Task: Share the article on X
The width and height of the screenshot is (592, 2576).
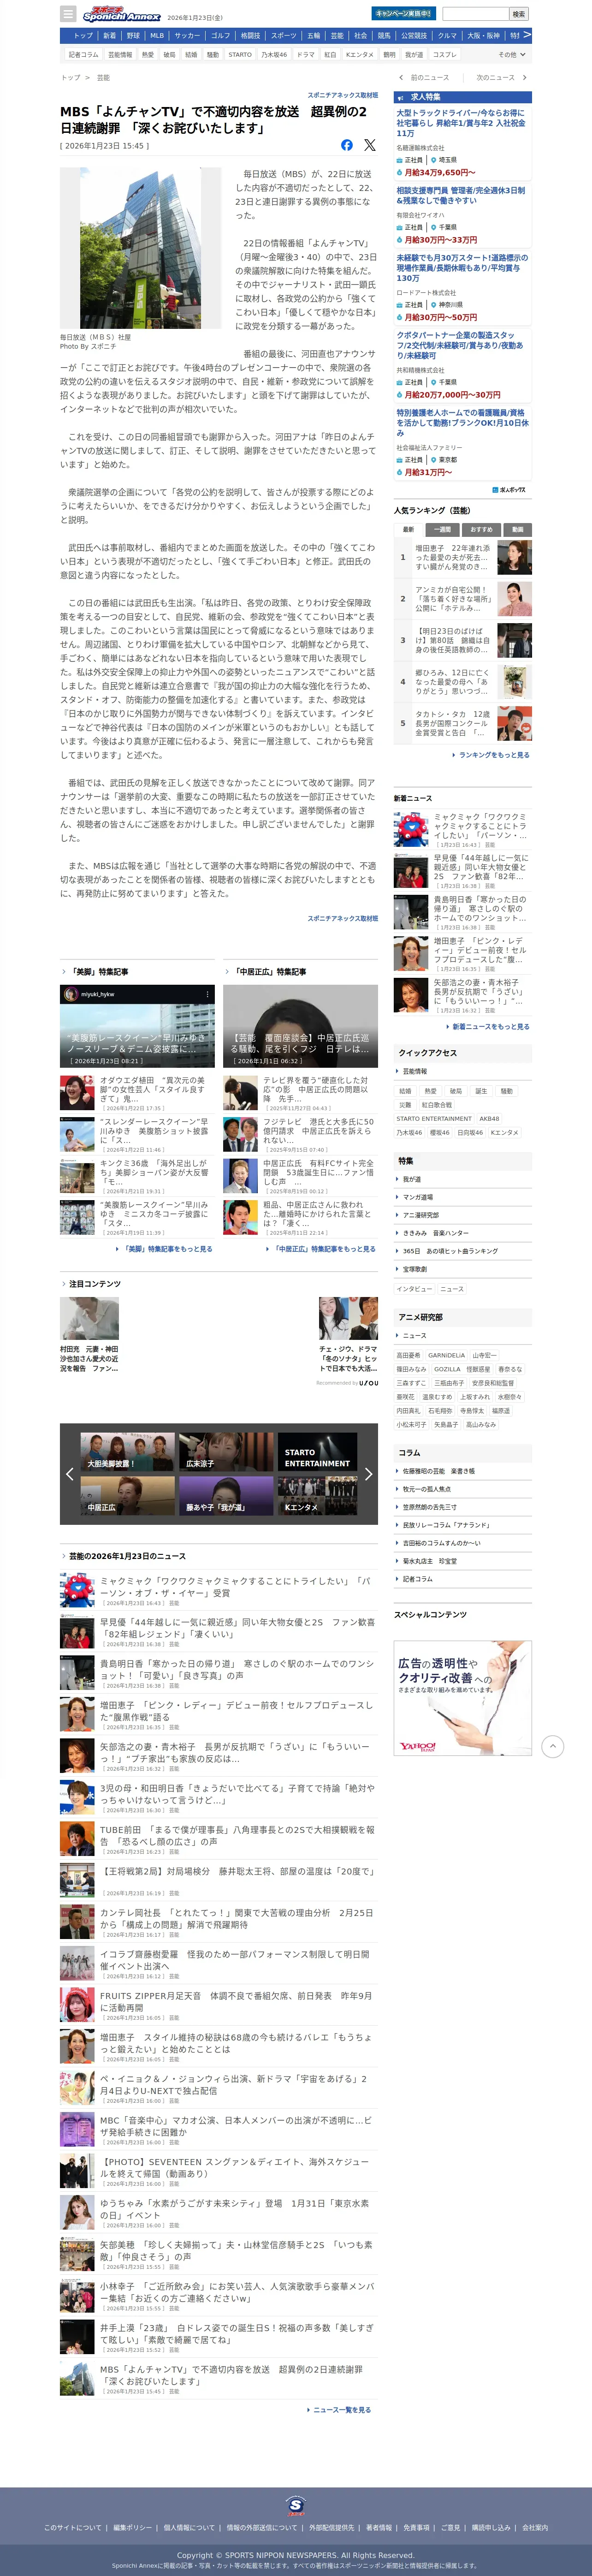Action: pos(370,145)
